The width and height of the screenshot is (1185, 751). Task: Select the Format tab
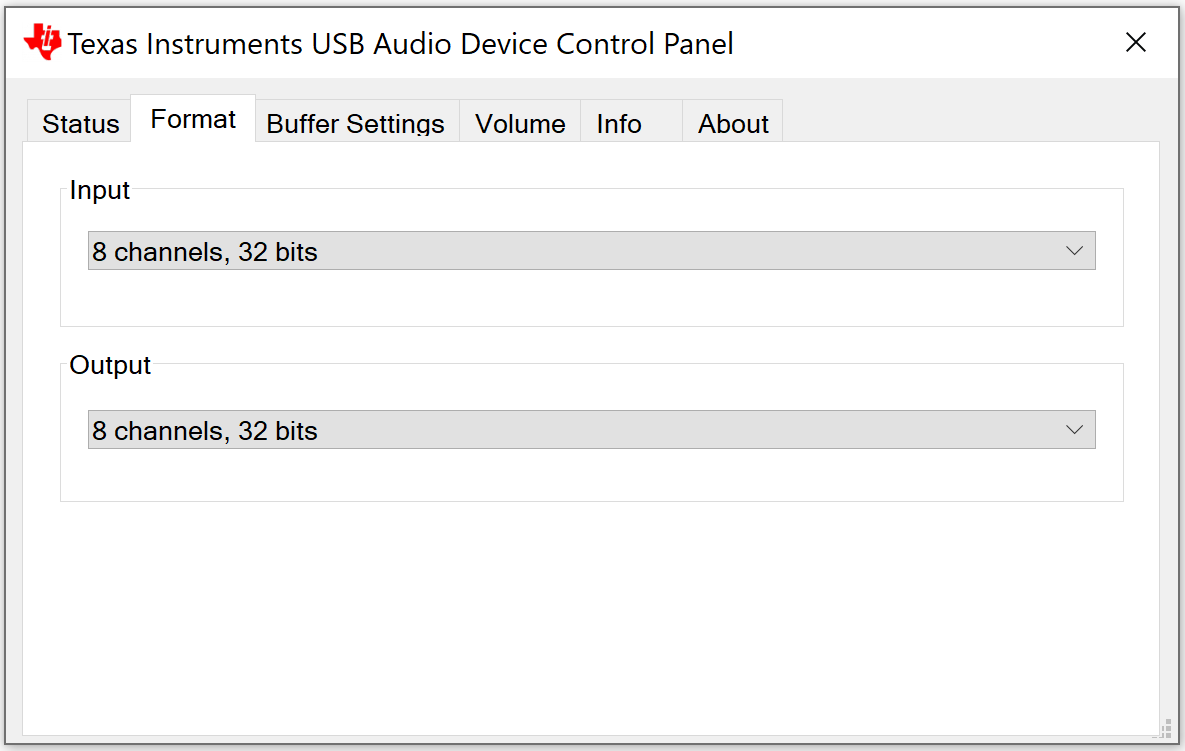[x=193, y=120]
